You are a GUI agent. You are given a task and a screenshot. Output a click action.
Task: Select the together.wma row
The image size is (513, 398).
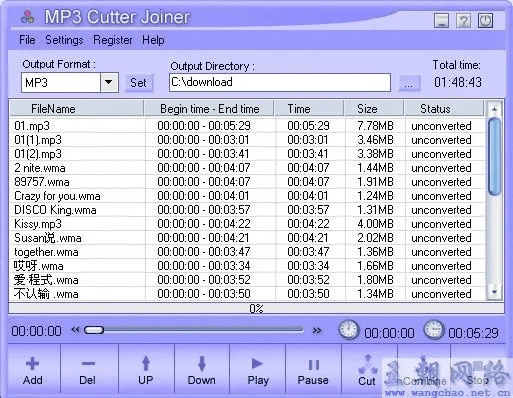[247, 252]
